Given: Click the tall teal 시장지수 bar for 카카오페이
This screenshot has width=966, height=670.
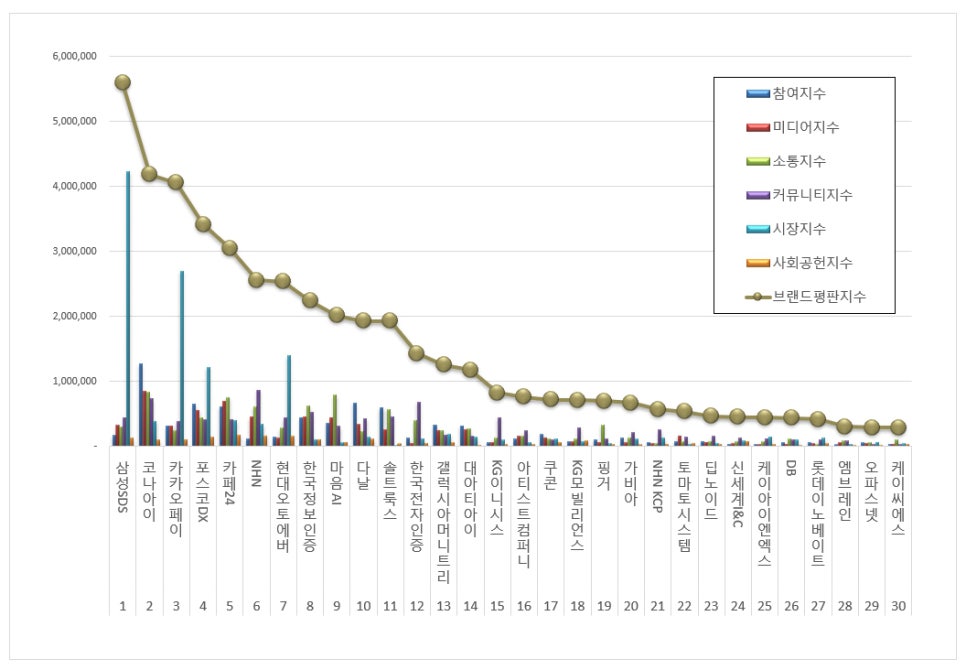Looking at the screenshot, I should [182, 358].
